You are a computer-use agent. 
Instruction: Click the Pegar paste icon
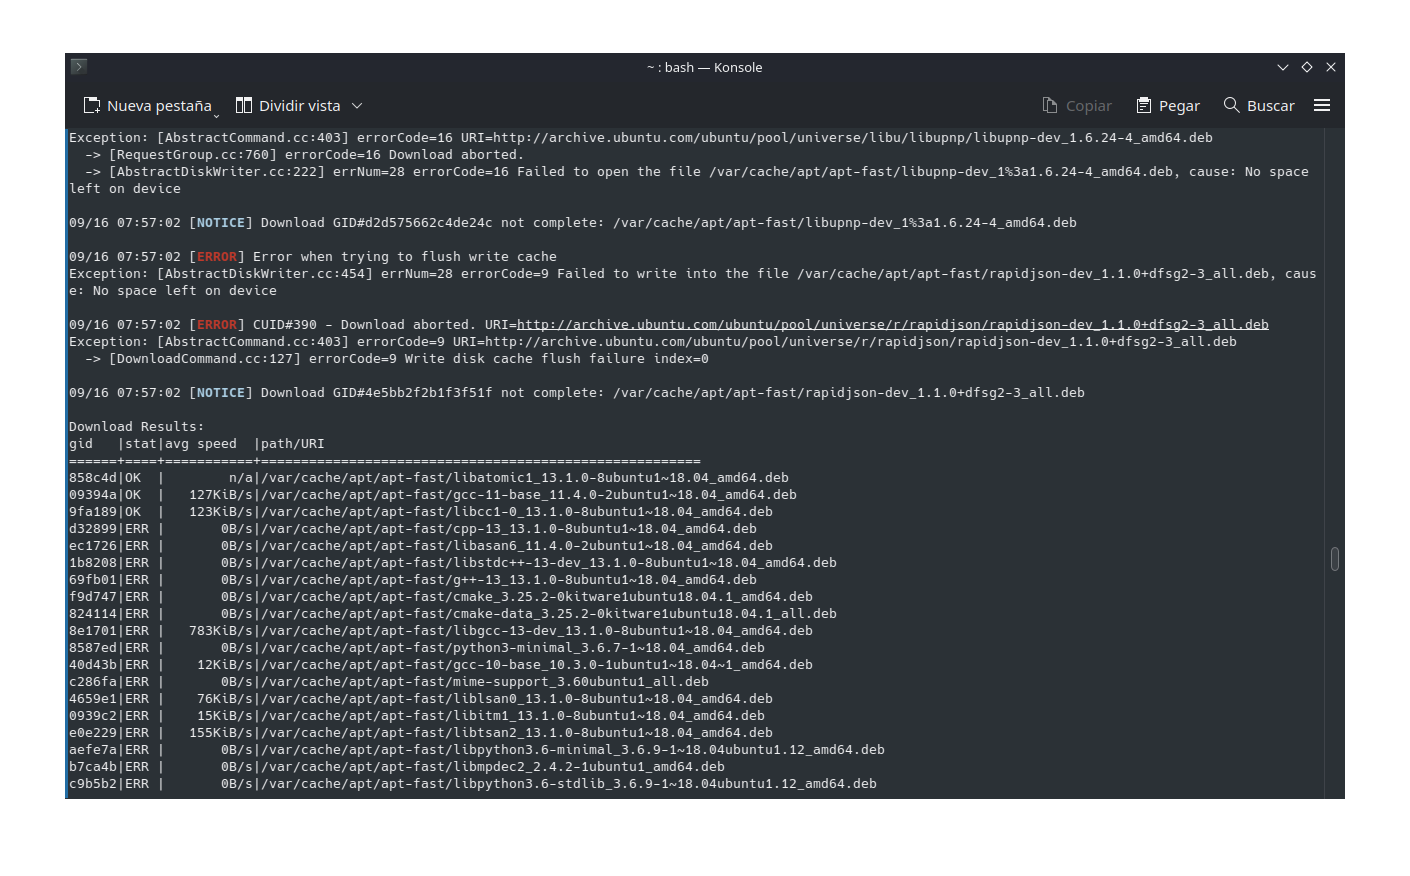coord(1144,106)
